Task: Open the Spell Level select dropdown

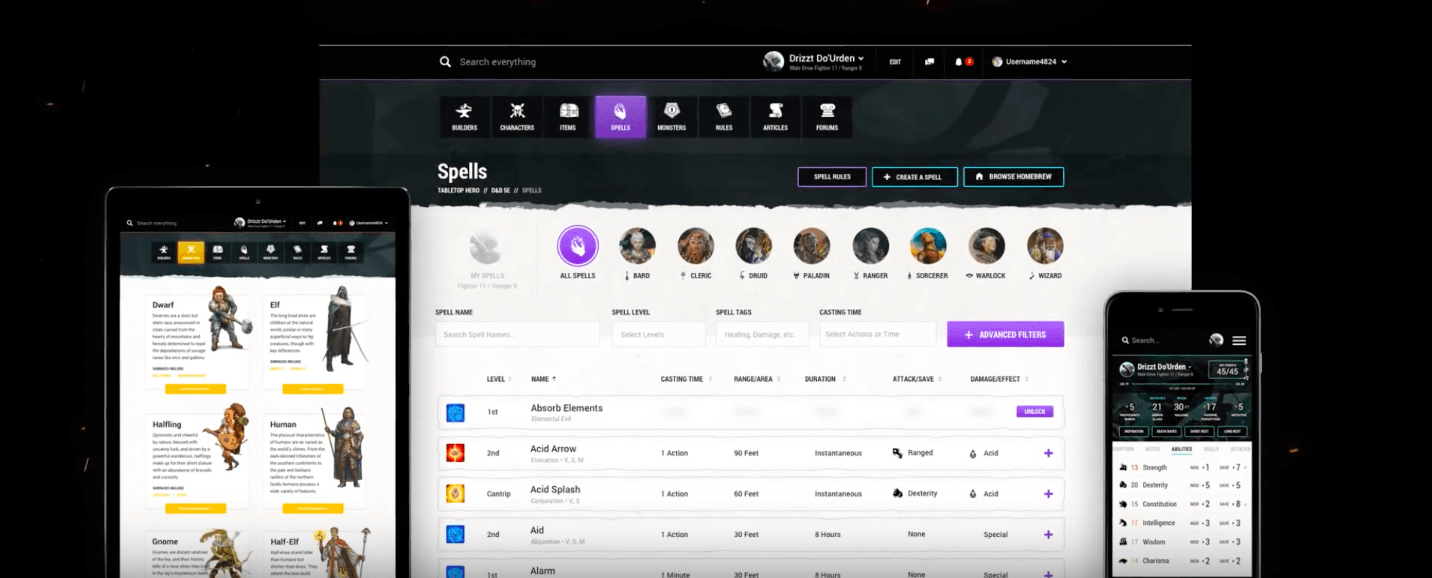Action: (x=658, y=334)
